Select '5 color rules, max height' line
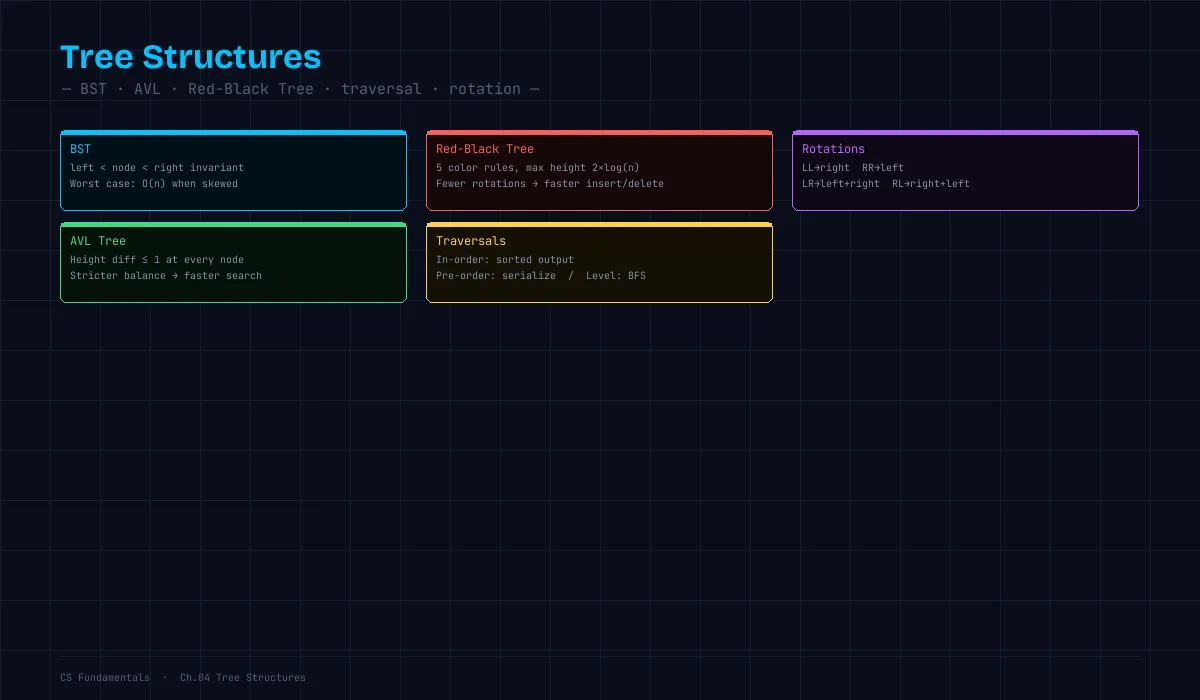The width and height of the screenshot is (1200, 700). pyautogui.click(x=538, y=168)
